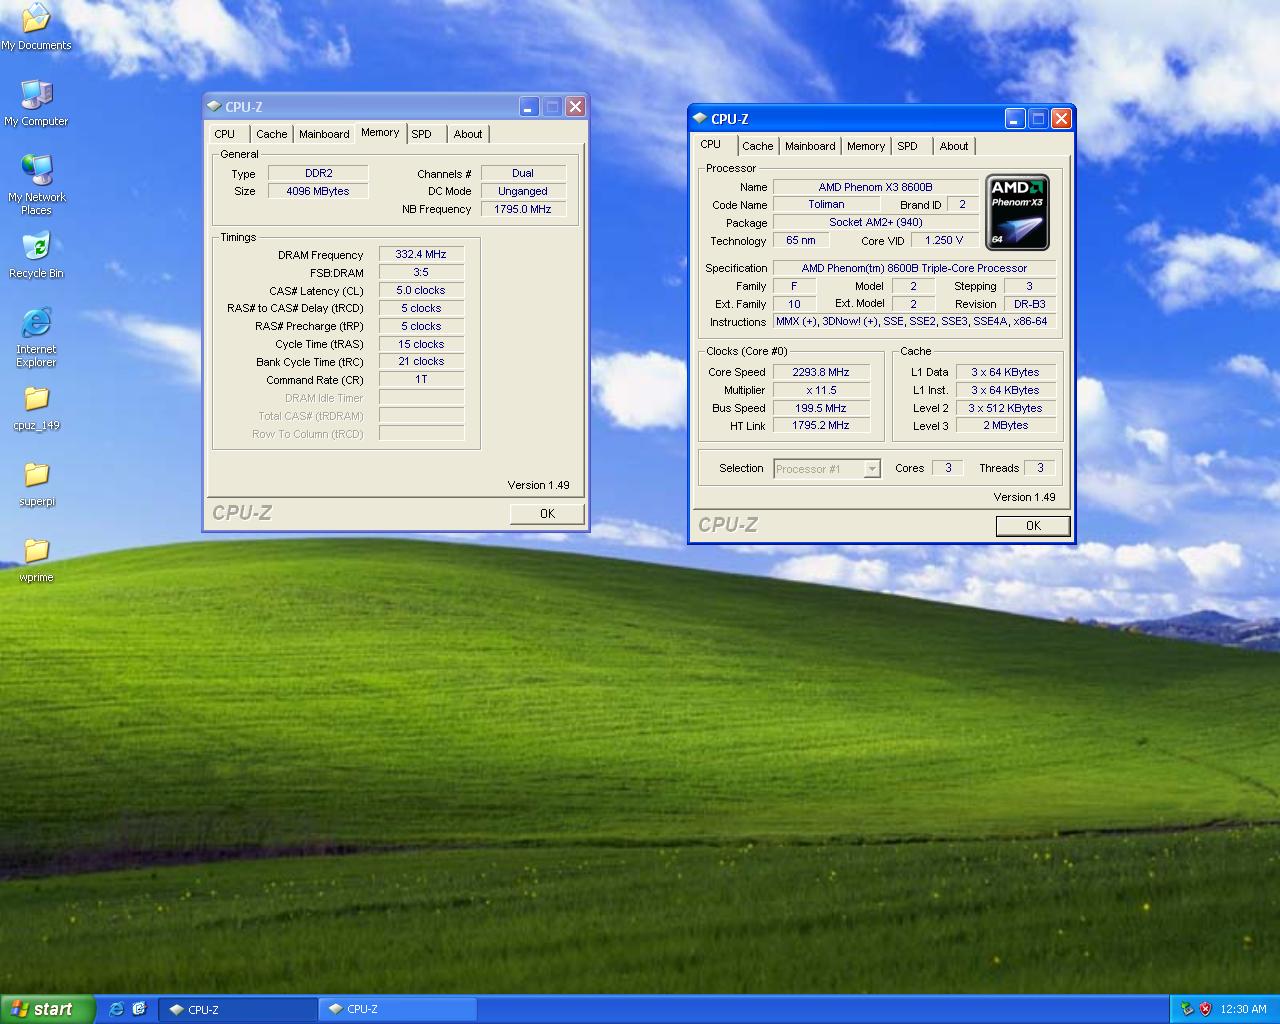Click the Package Socket AM2+ (940) field
This screenshot has width=1280, height=1024.
click(875, 222)
